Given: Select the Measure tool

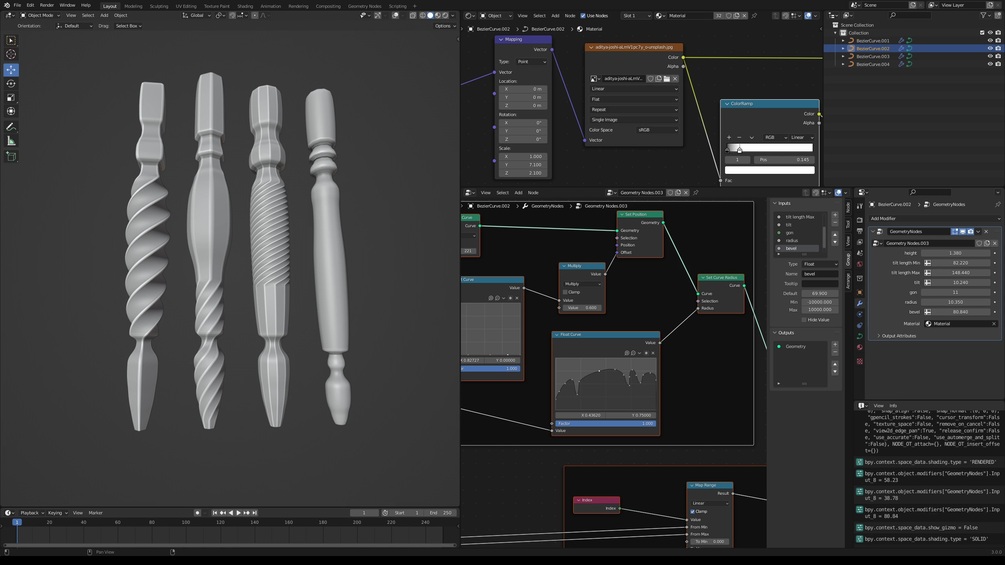Looking at the screenshot, I should coord(11,141).
